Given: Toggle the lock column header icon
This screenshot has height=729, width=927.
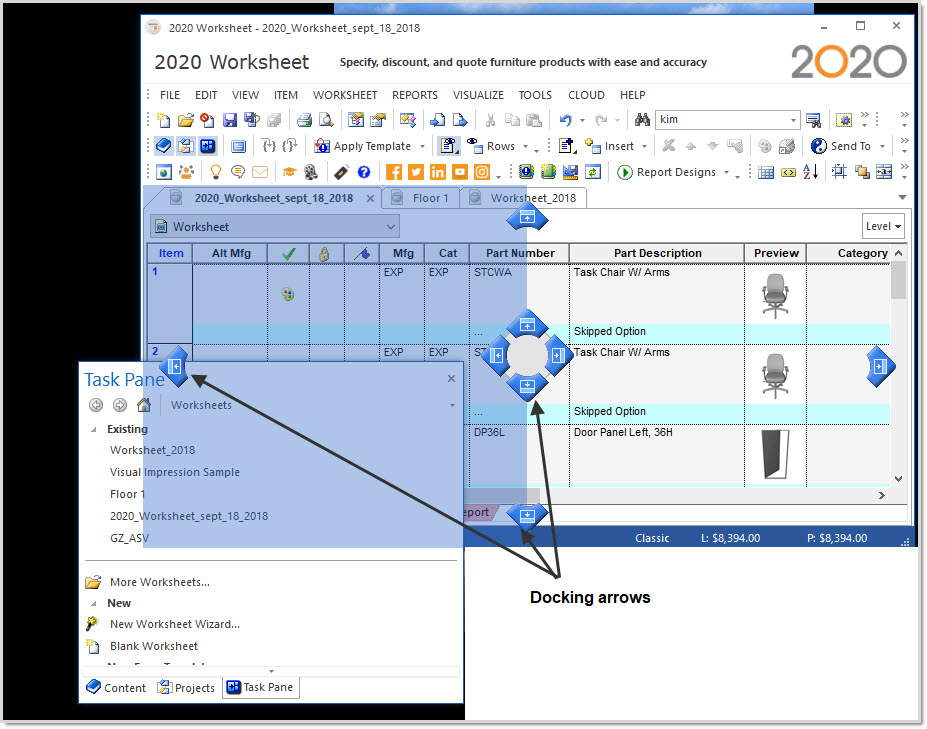Looking at the screenshot, I should (326, 253).
